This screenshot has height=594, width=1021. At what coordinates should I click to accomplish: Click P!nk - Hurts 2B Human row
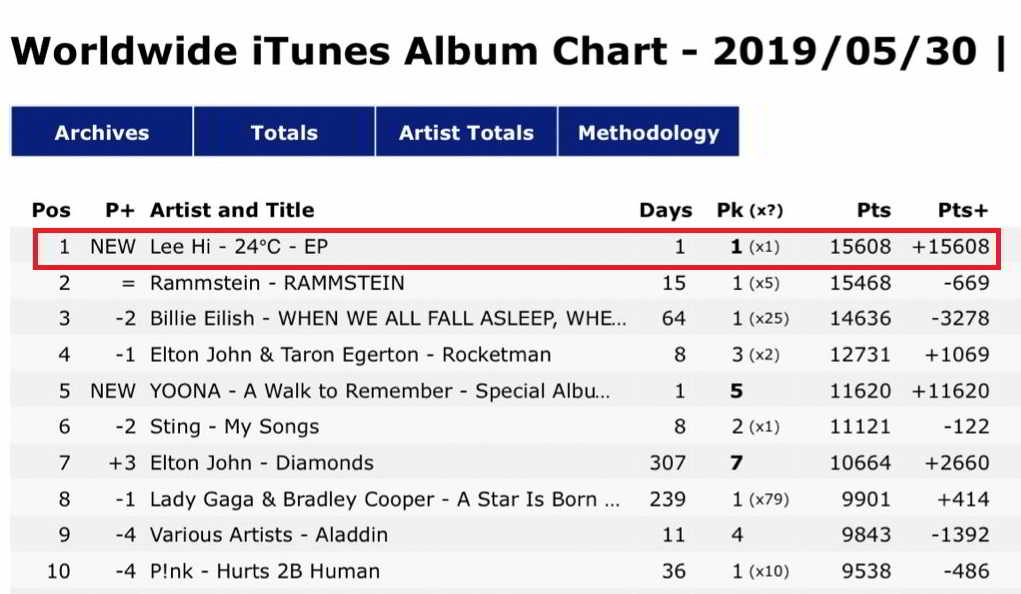(264, 572)
